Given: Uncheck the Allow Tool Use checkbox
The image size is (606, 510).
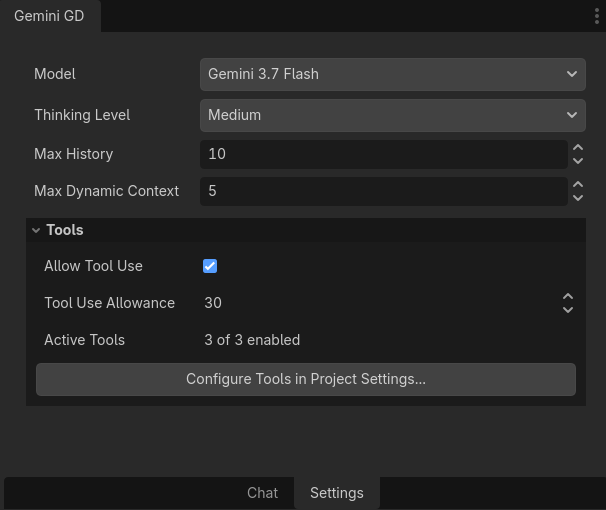Looking at the screenshot, I should point(210,266).
